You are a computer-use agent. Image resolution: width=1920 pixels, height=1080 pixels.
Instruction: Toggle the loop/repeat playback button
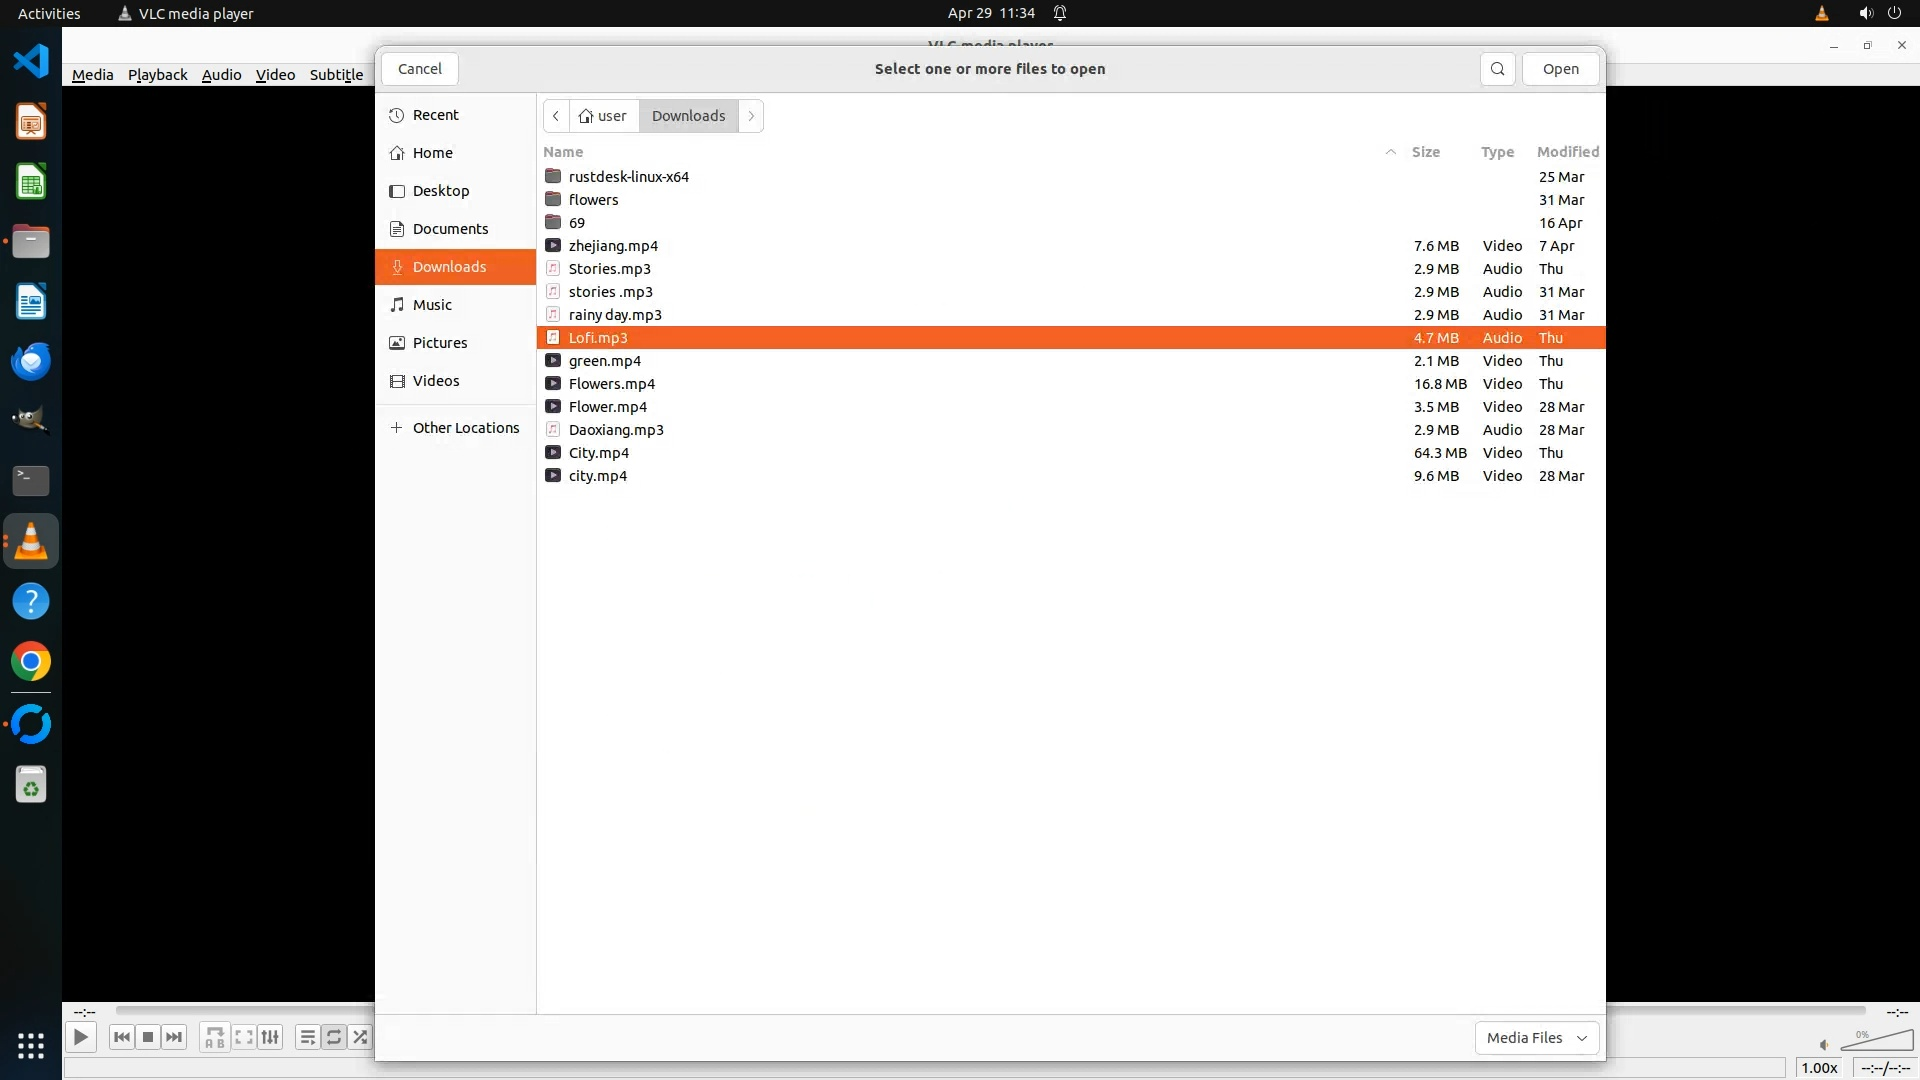[334, 1037]
